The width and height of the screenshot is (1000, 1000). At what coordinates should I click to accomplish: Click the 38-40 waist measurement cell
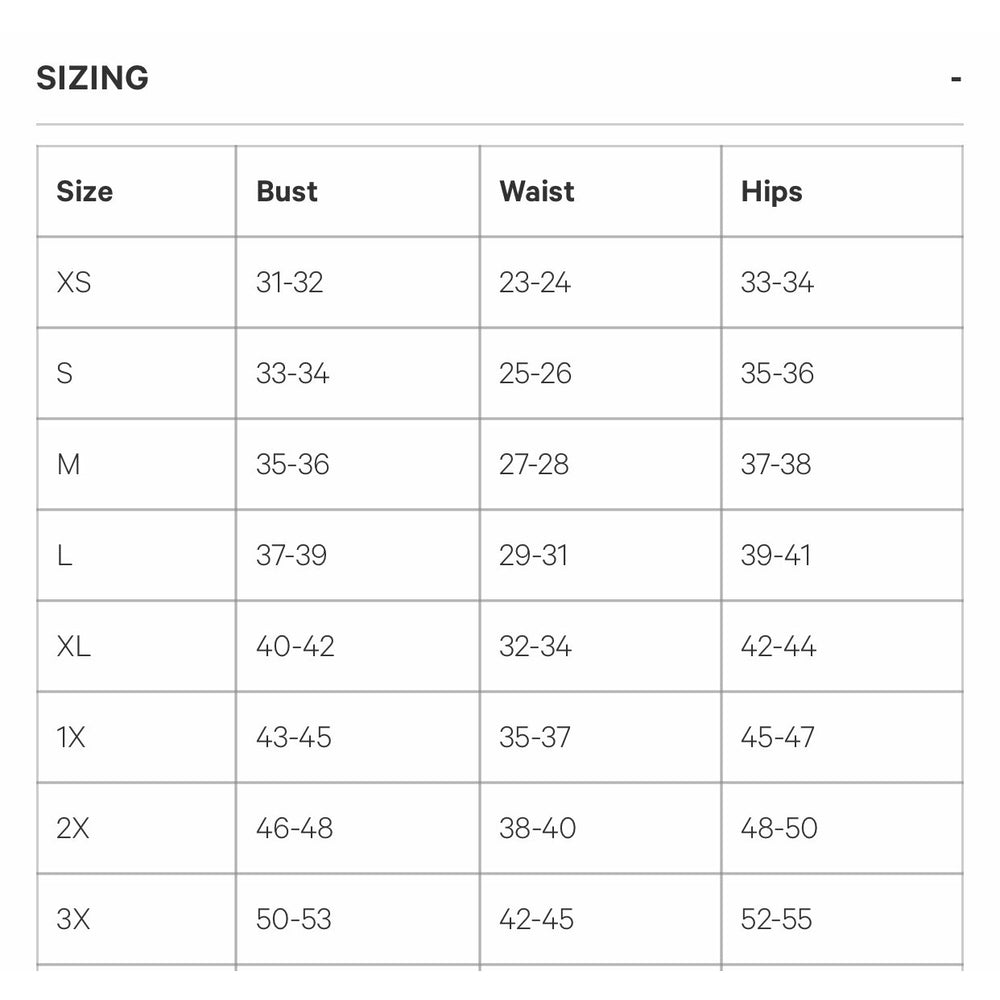pos(537,829)
